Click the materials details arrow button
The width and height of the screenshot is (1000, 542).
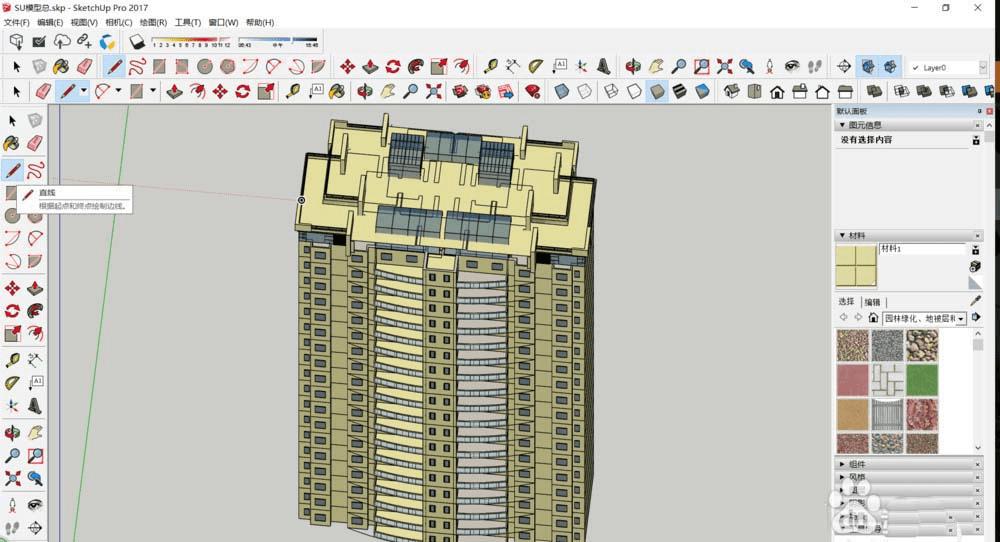(976, 317)
